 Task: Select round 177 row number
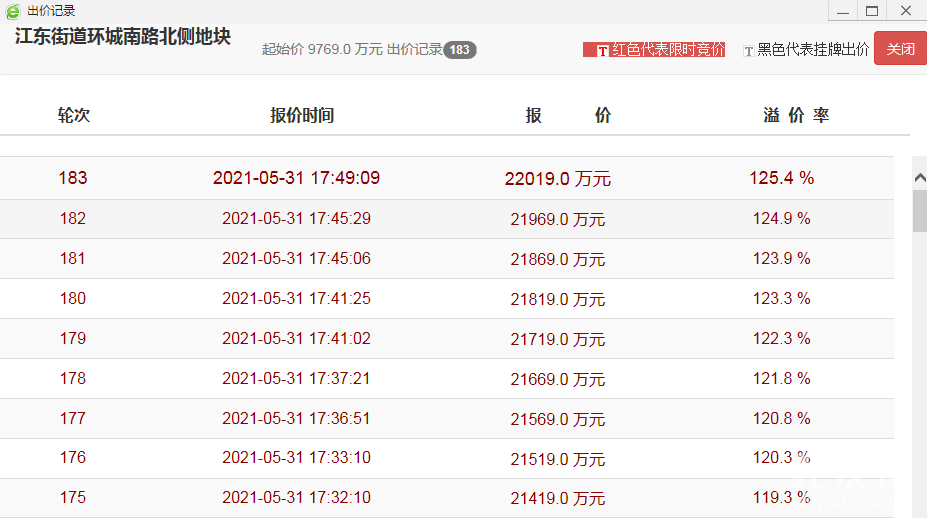pyautogui.click(x=73, y=418)
